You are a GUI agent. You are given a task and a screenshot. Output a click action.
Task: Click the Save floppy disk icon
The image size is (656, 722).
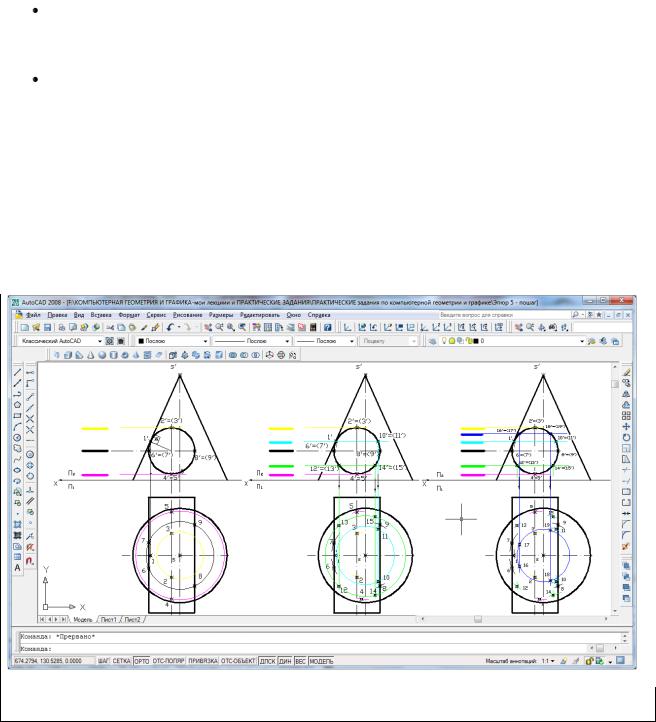point(46,327)
